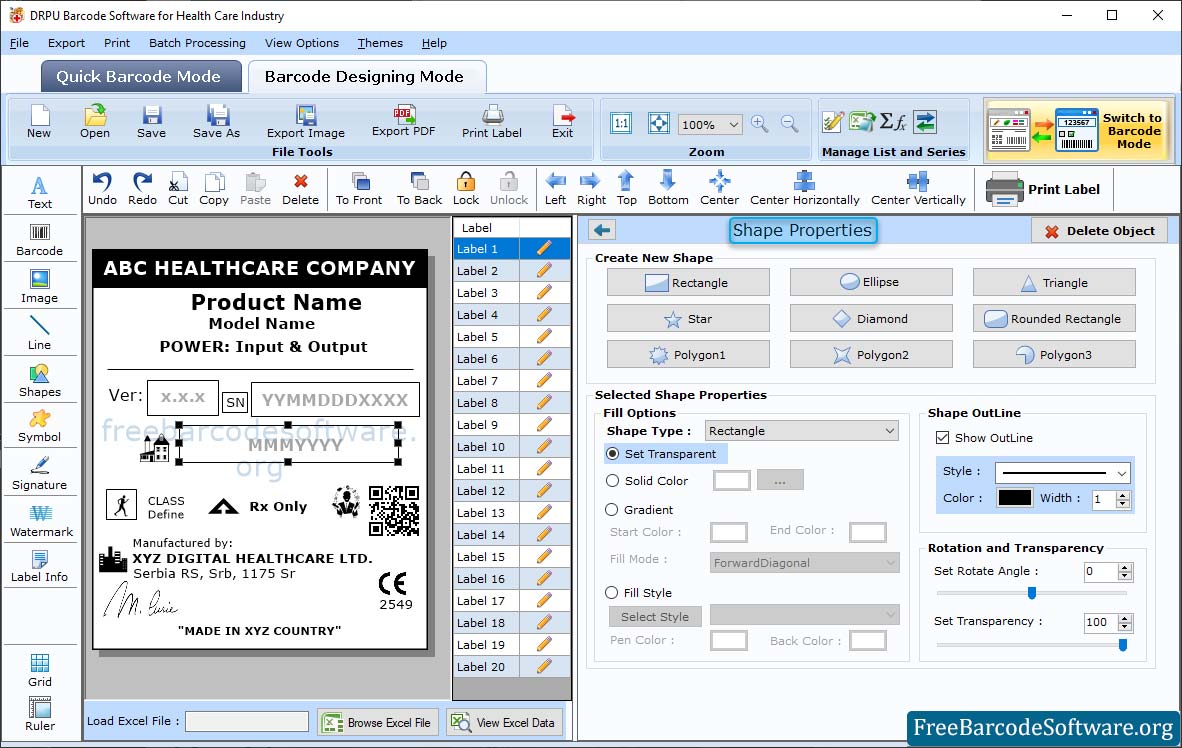This screenshot has width=1182, height=748.
Task: Open Label Info in sidebar
Action: (39, 566)
